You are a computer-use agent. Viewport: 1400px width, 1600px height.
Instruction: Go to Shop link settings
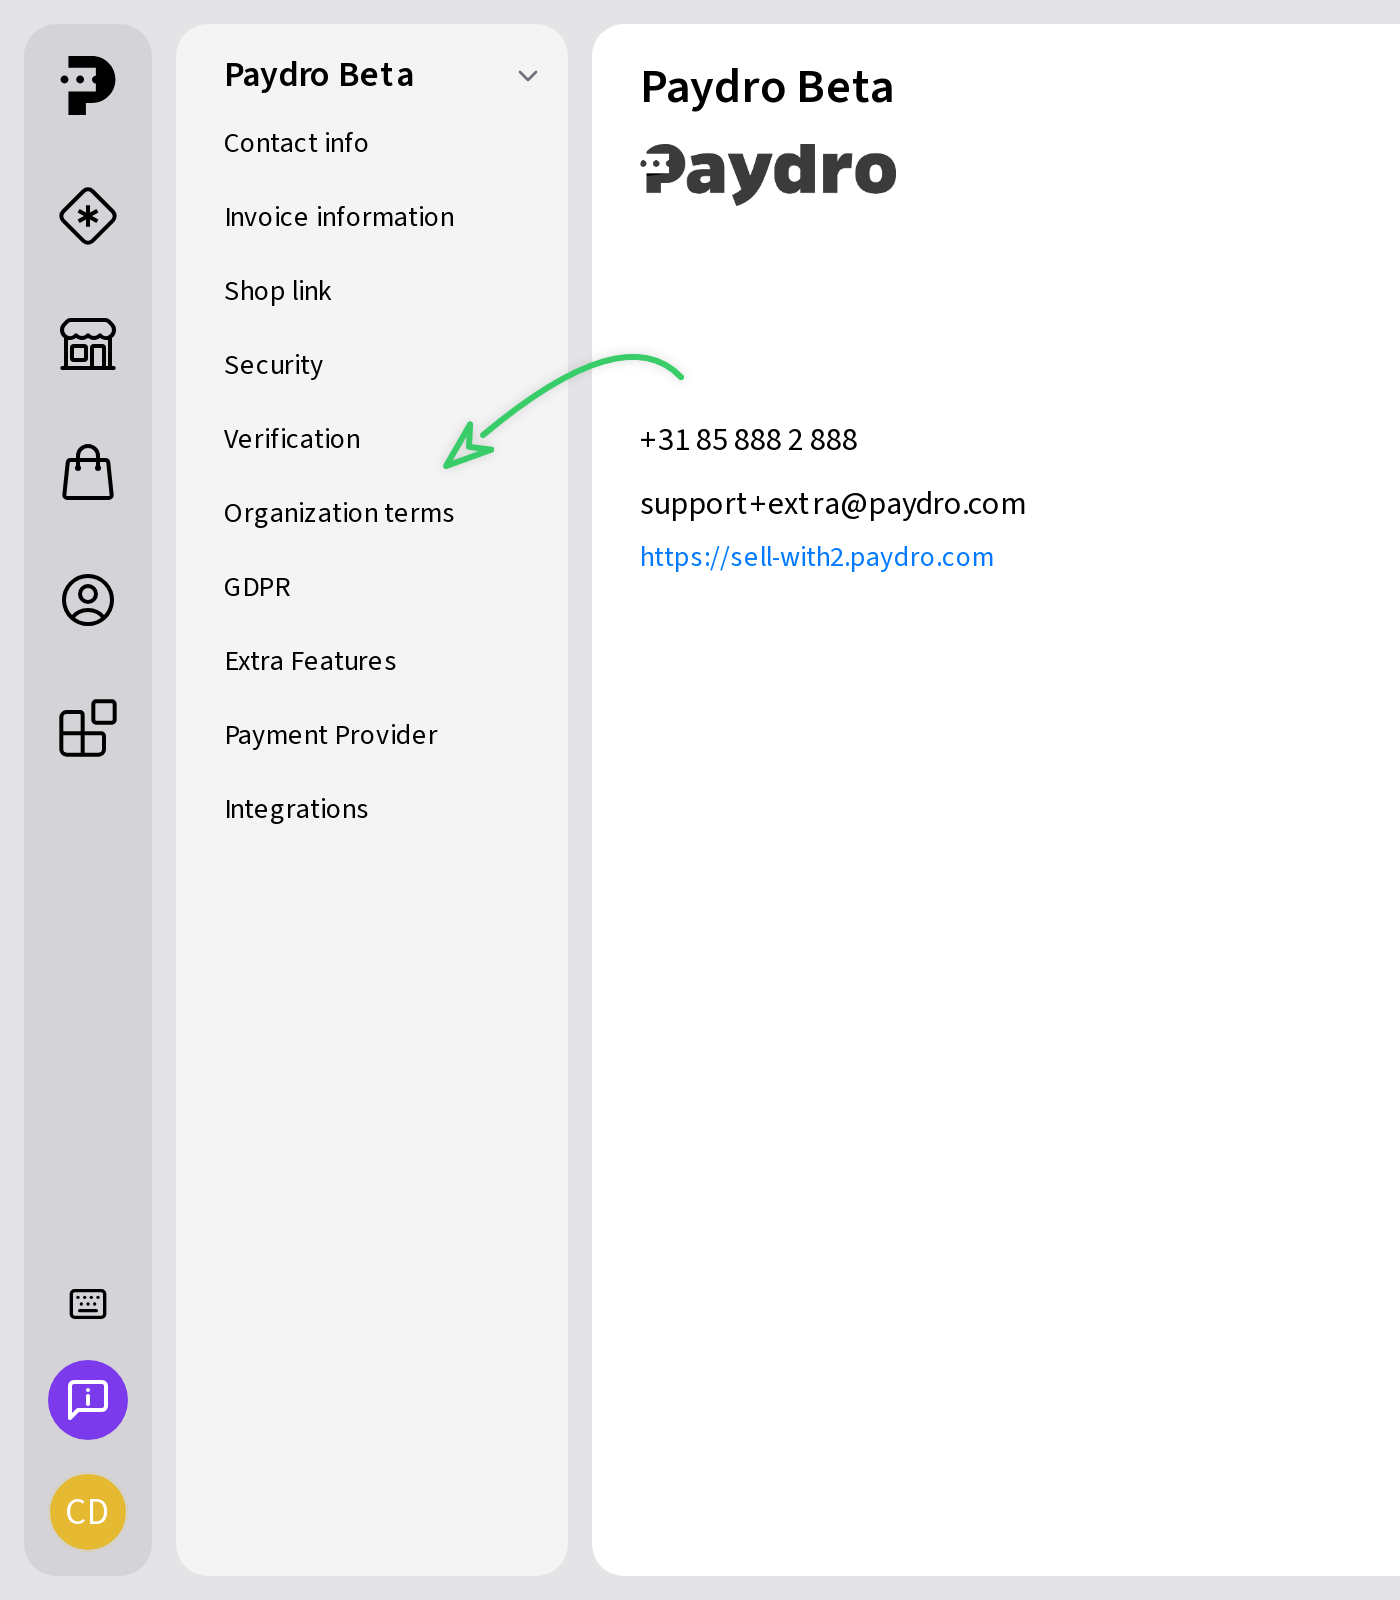pyautogui.click(x=277, y=291)
